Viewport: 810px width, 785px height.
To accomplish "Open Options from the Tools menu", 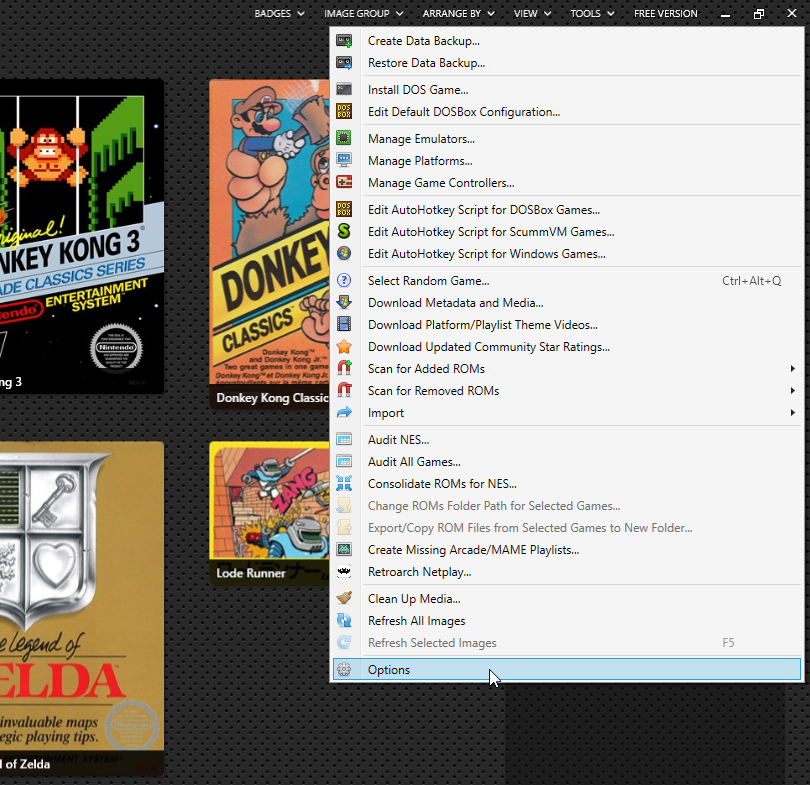I will pyautogui.click(x=567, y=669).
